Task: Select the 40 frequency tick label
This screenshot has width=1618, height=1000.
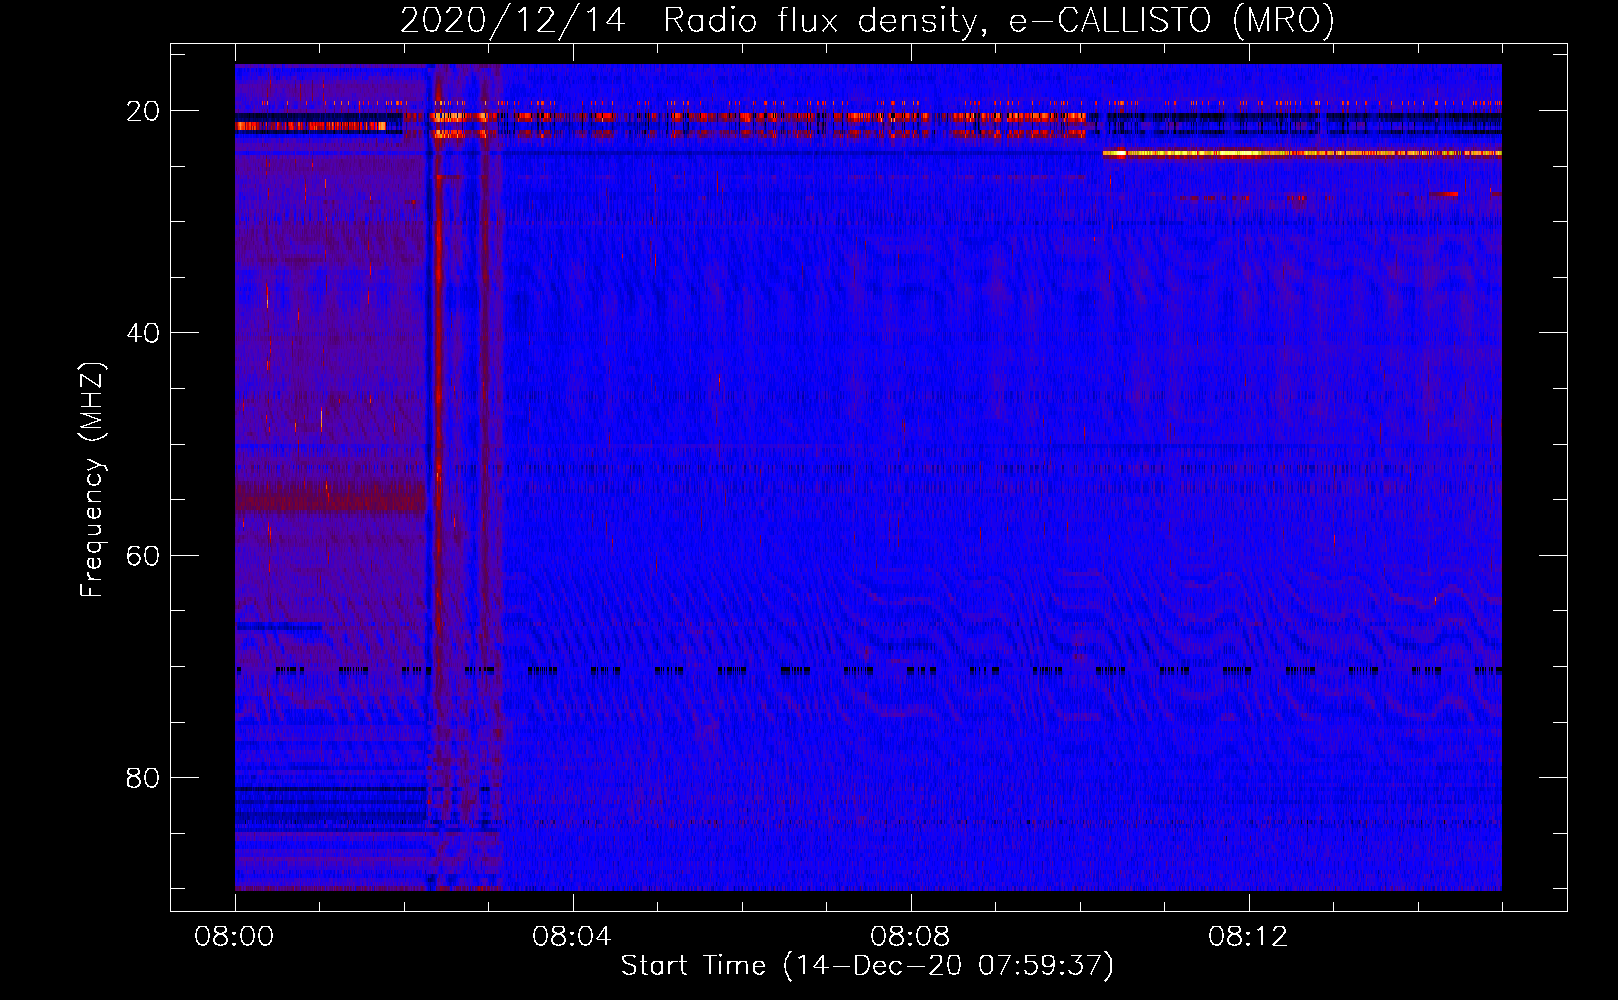Action: pos(143,333)
